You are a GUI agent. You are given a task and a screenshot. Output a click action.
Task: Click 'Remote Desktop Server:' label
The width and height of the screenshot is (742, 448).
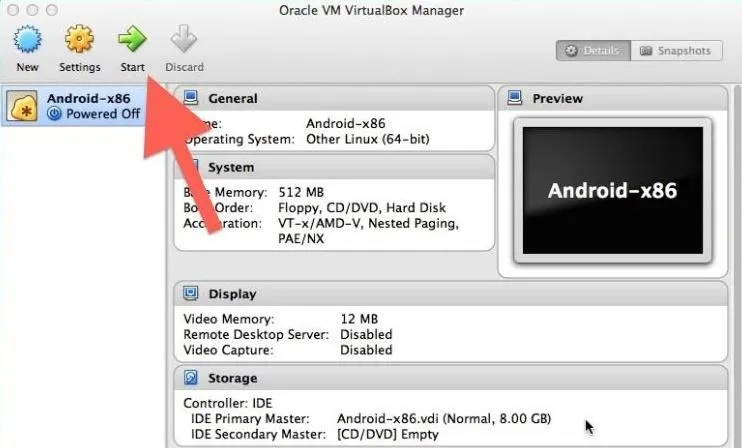256,334
